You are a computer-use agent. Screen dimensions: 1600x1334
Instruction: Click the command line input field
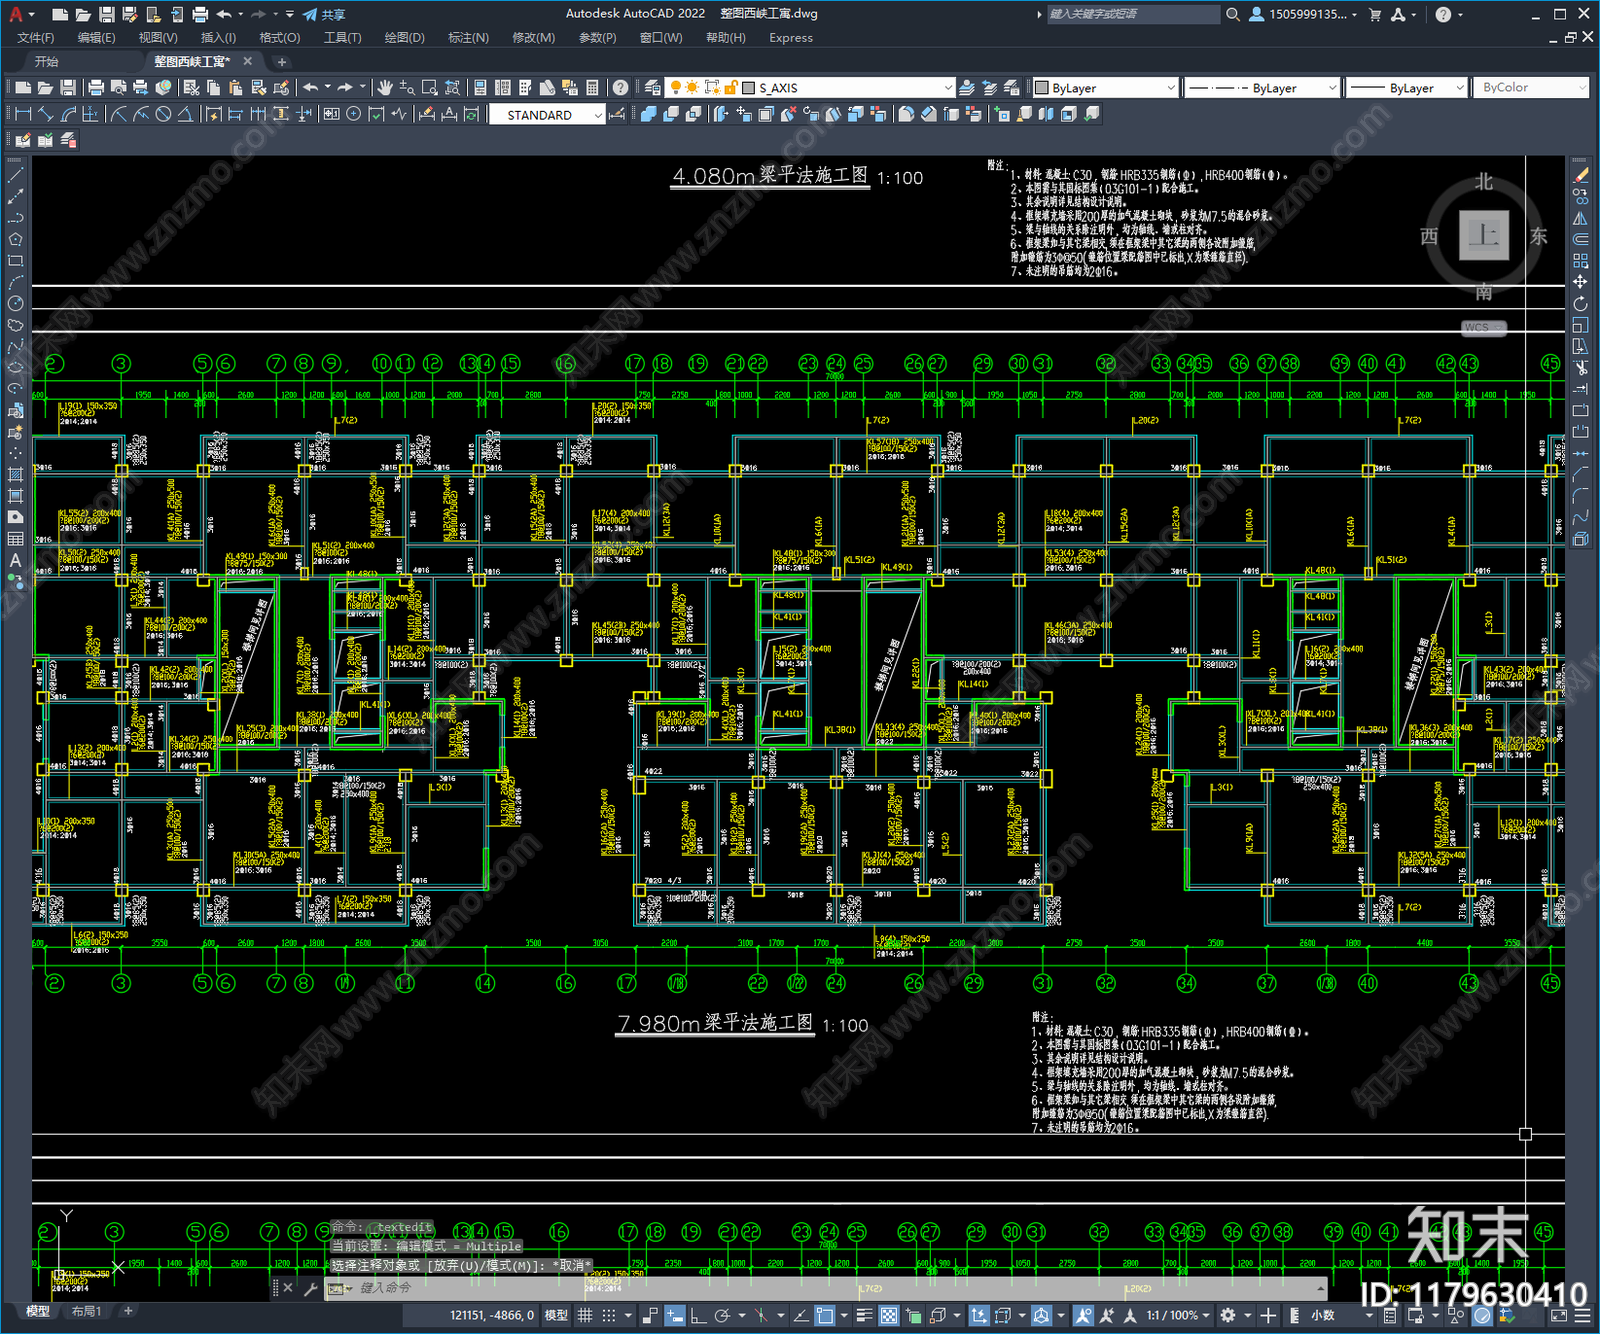pyautogui.click(x=840, y=1288)
